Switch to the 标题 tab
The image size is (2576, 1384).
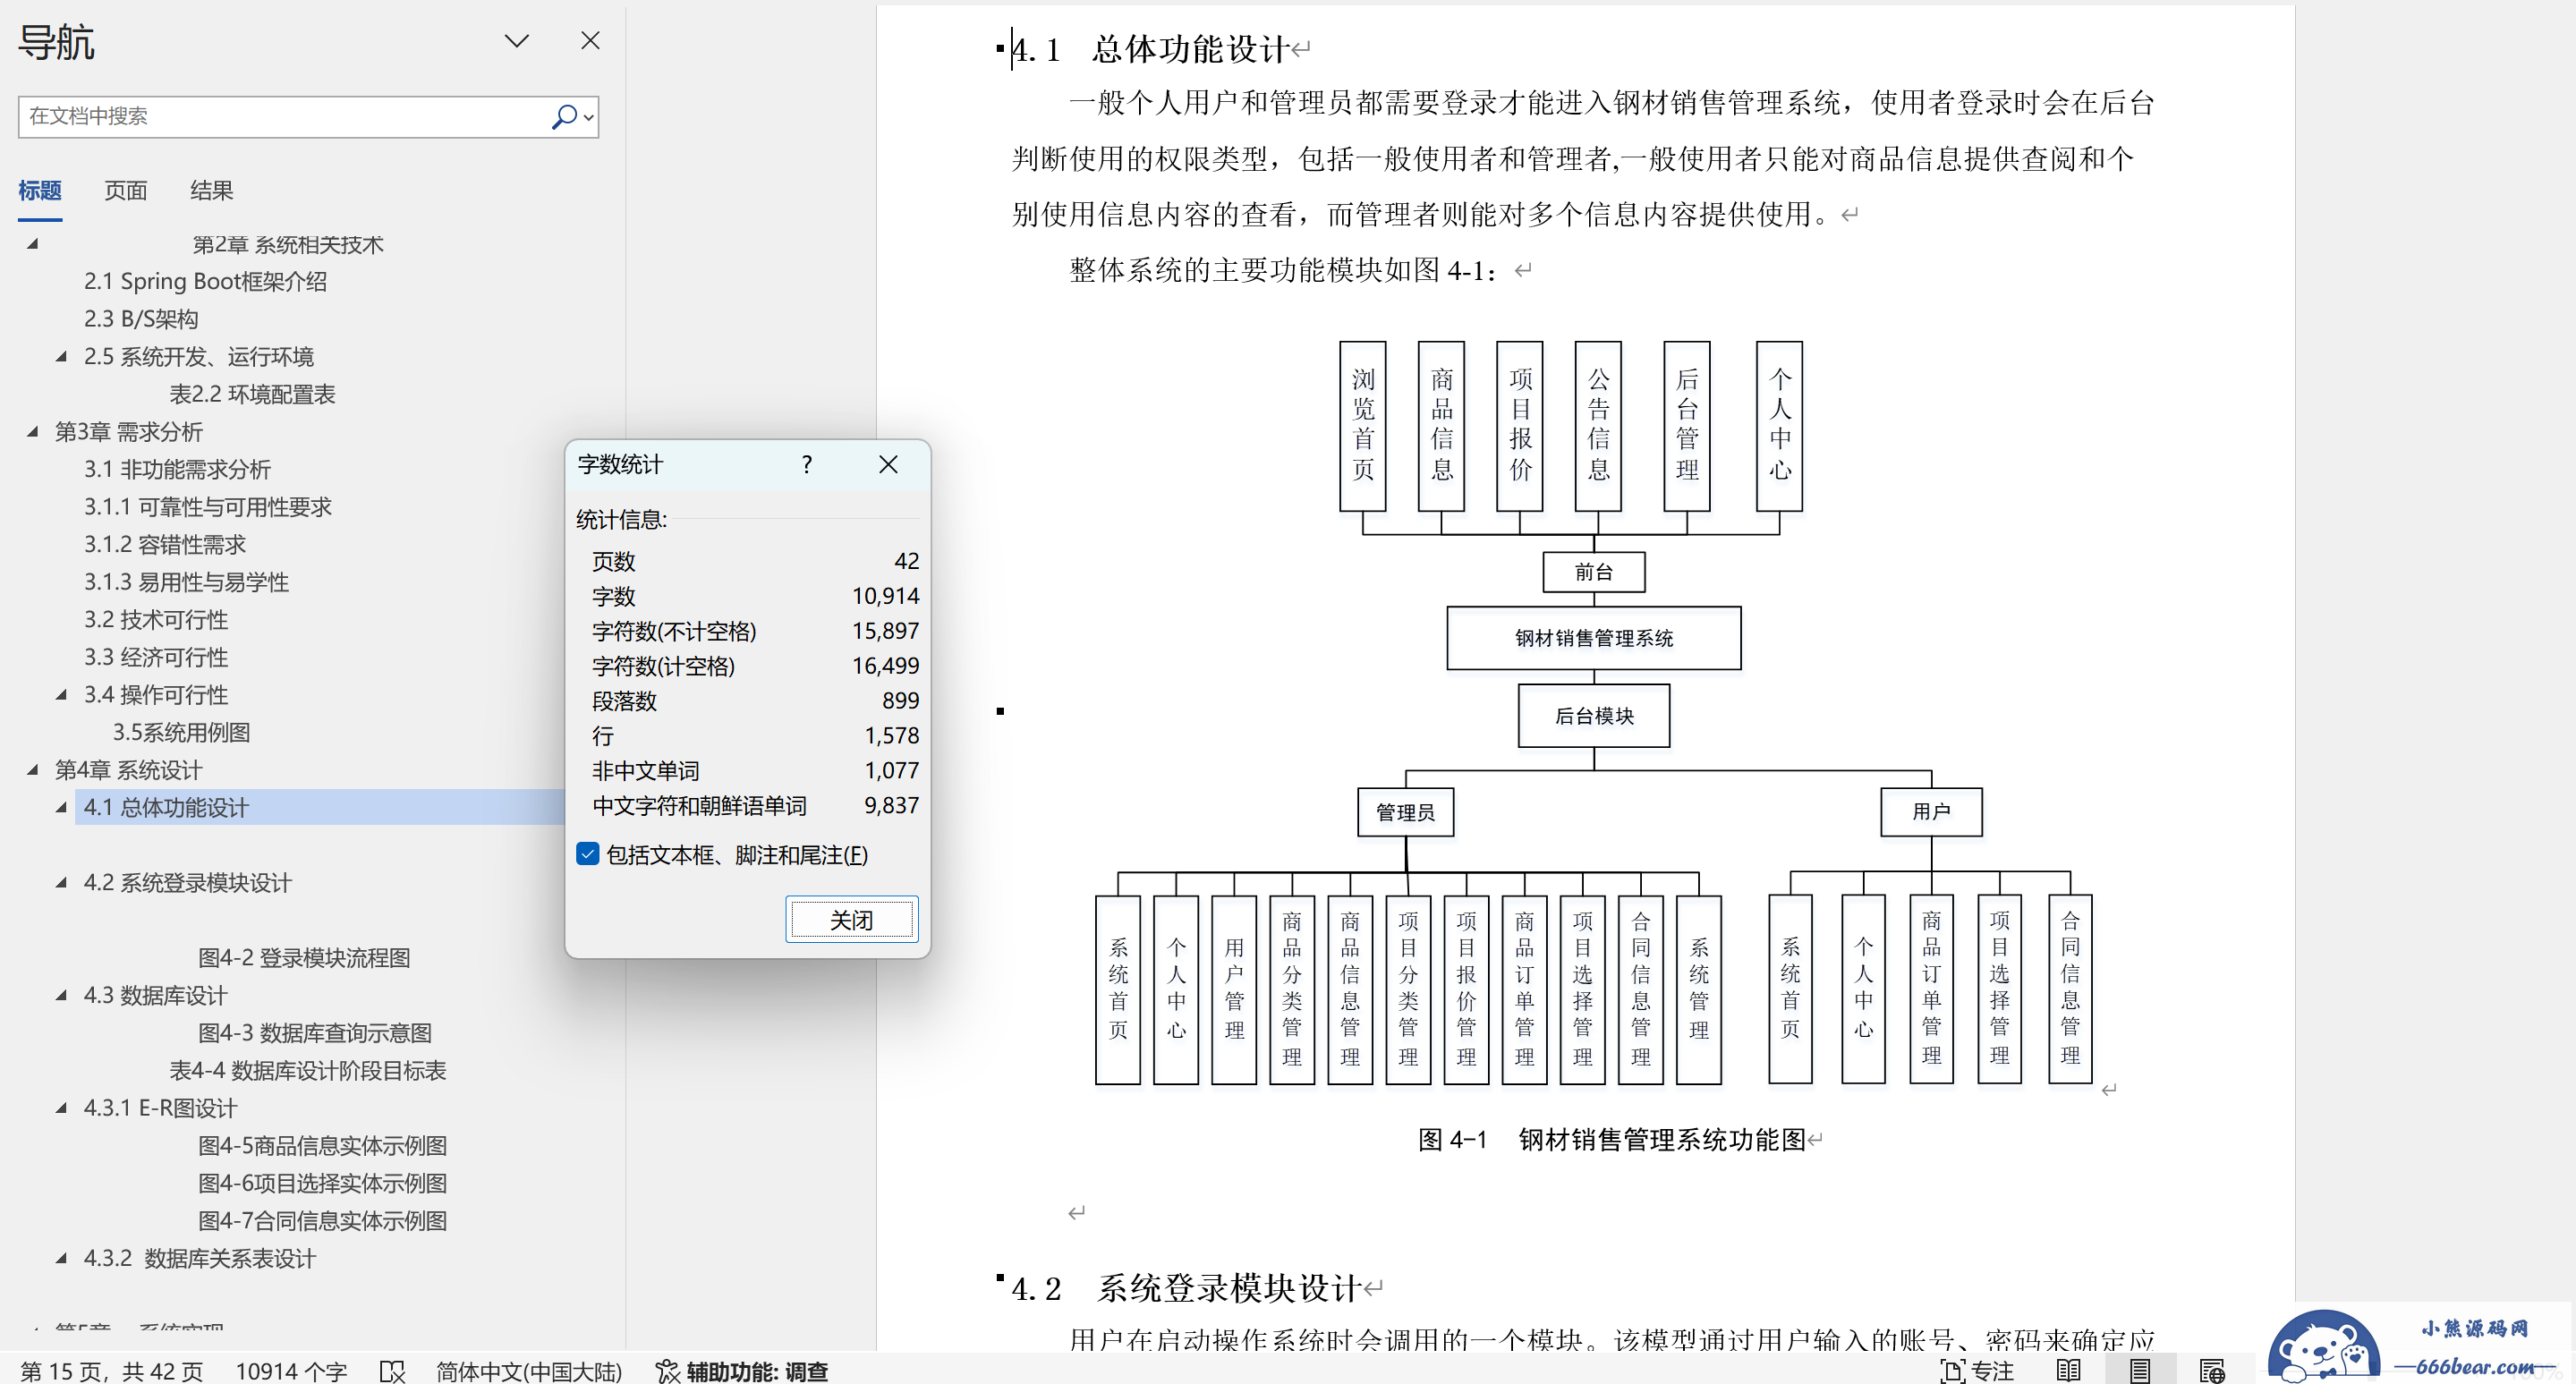(x=40, y=190)
